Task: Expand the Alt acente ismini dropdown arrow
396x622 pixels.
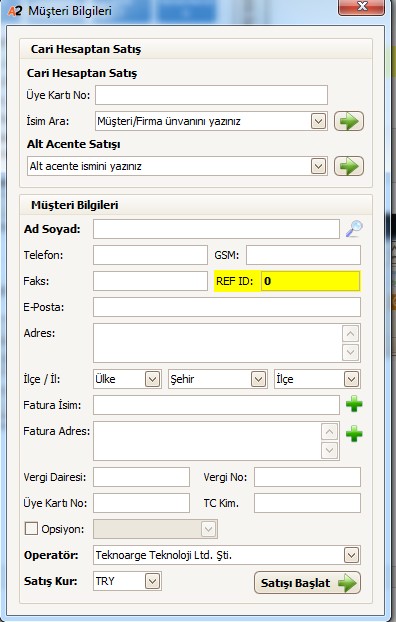Action: (318, 166)
